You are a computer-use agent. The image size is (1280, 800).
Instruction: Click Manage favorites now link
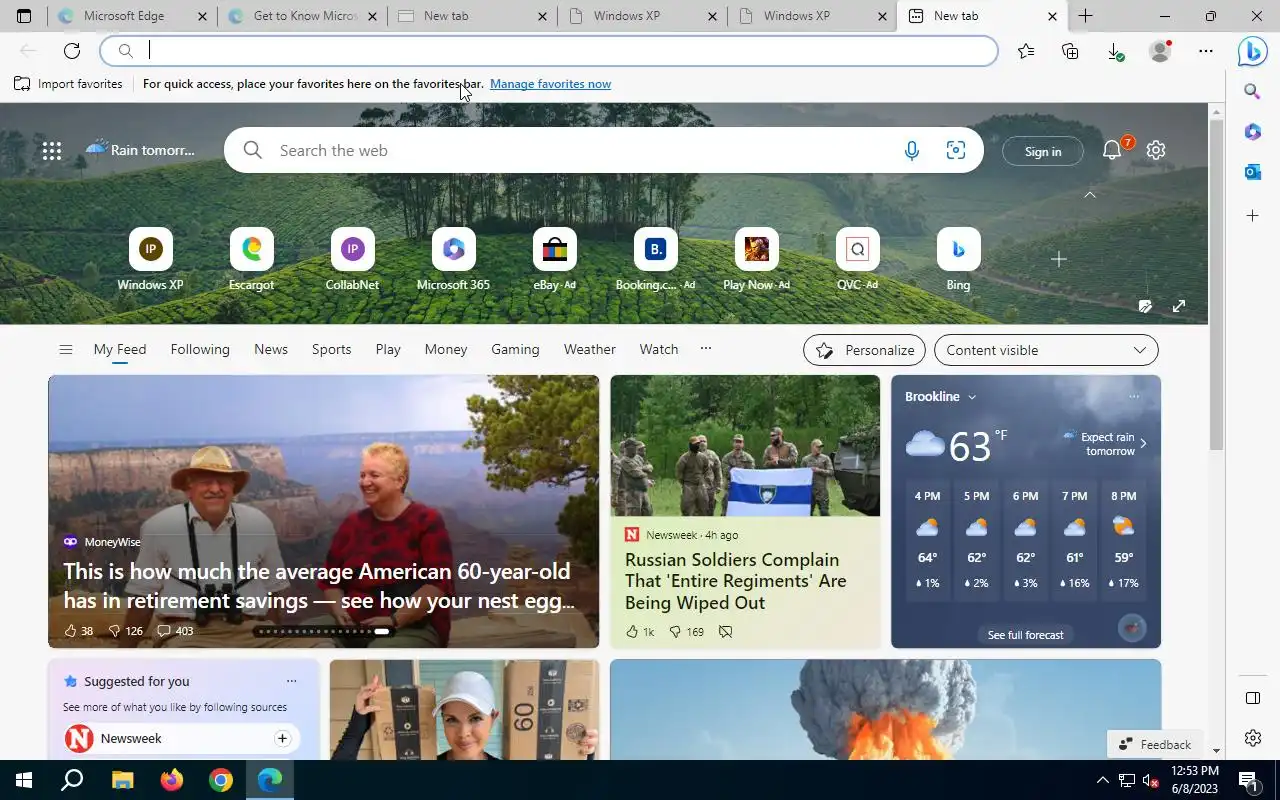tap(550, 84)
